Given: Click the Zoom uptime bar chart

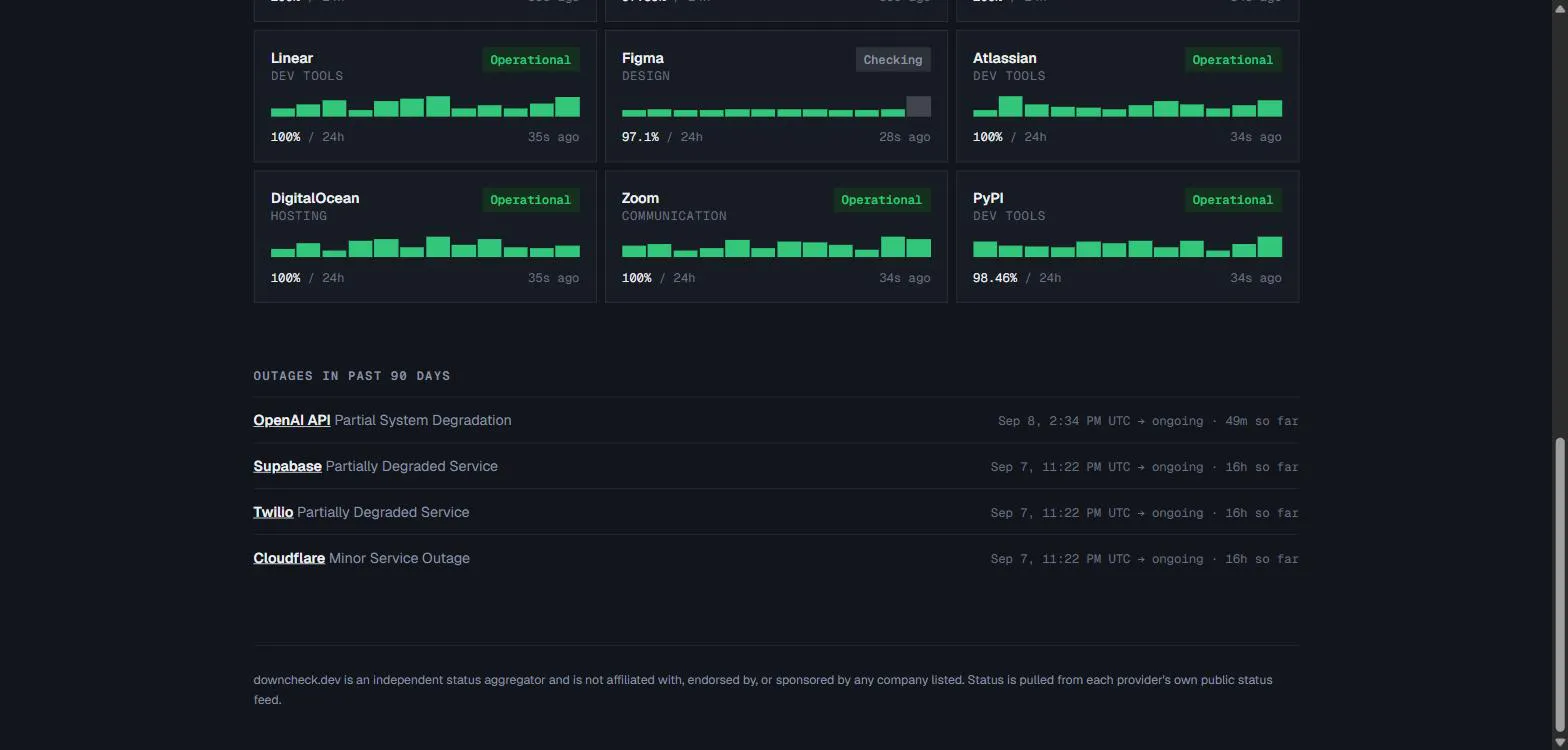Looking at the screenshot, I should [776, 247].
